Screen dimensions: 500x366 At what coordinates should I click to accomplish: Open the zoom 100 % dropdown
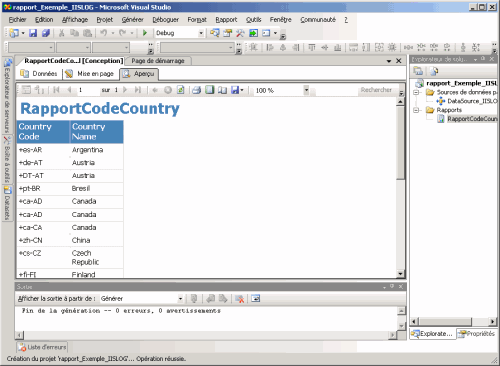[306, 90]
